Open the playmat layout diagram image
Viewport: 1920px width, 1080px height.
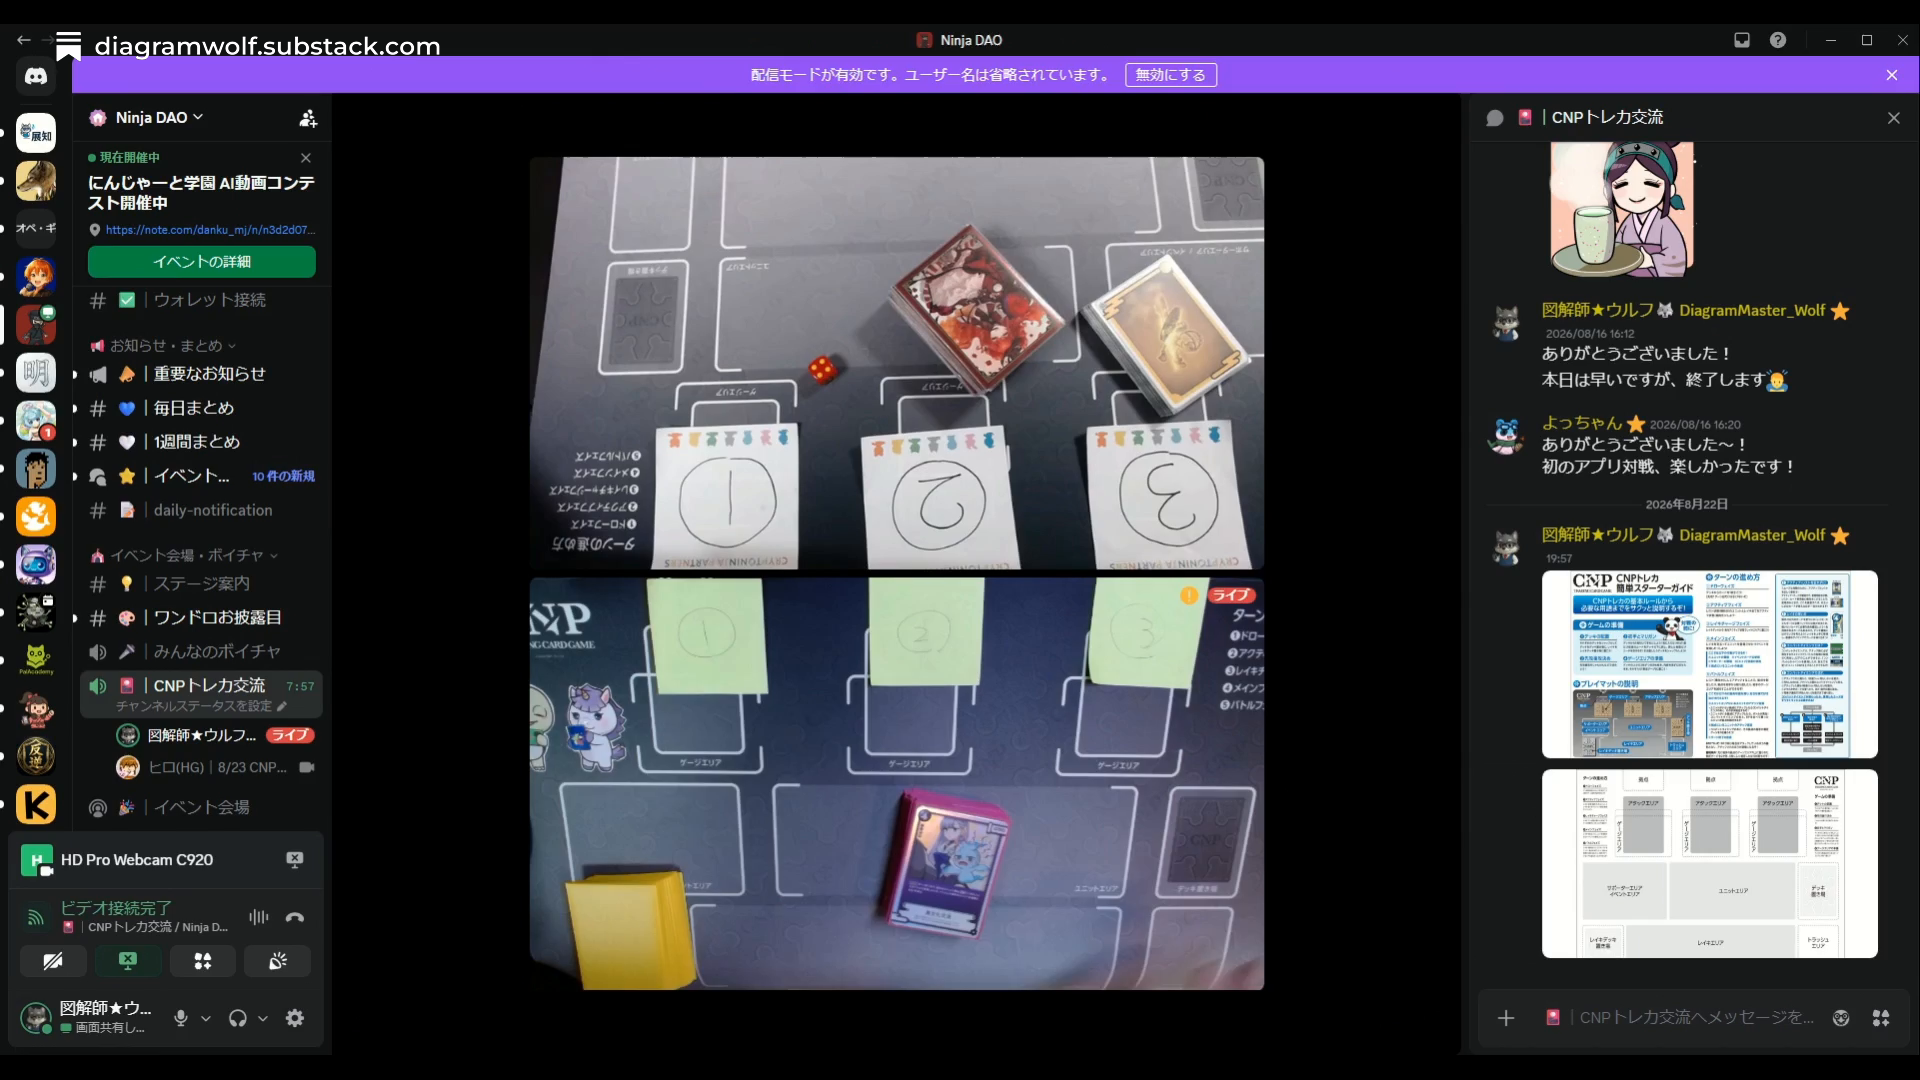1710,864
